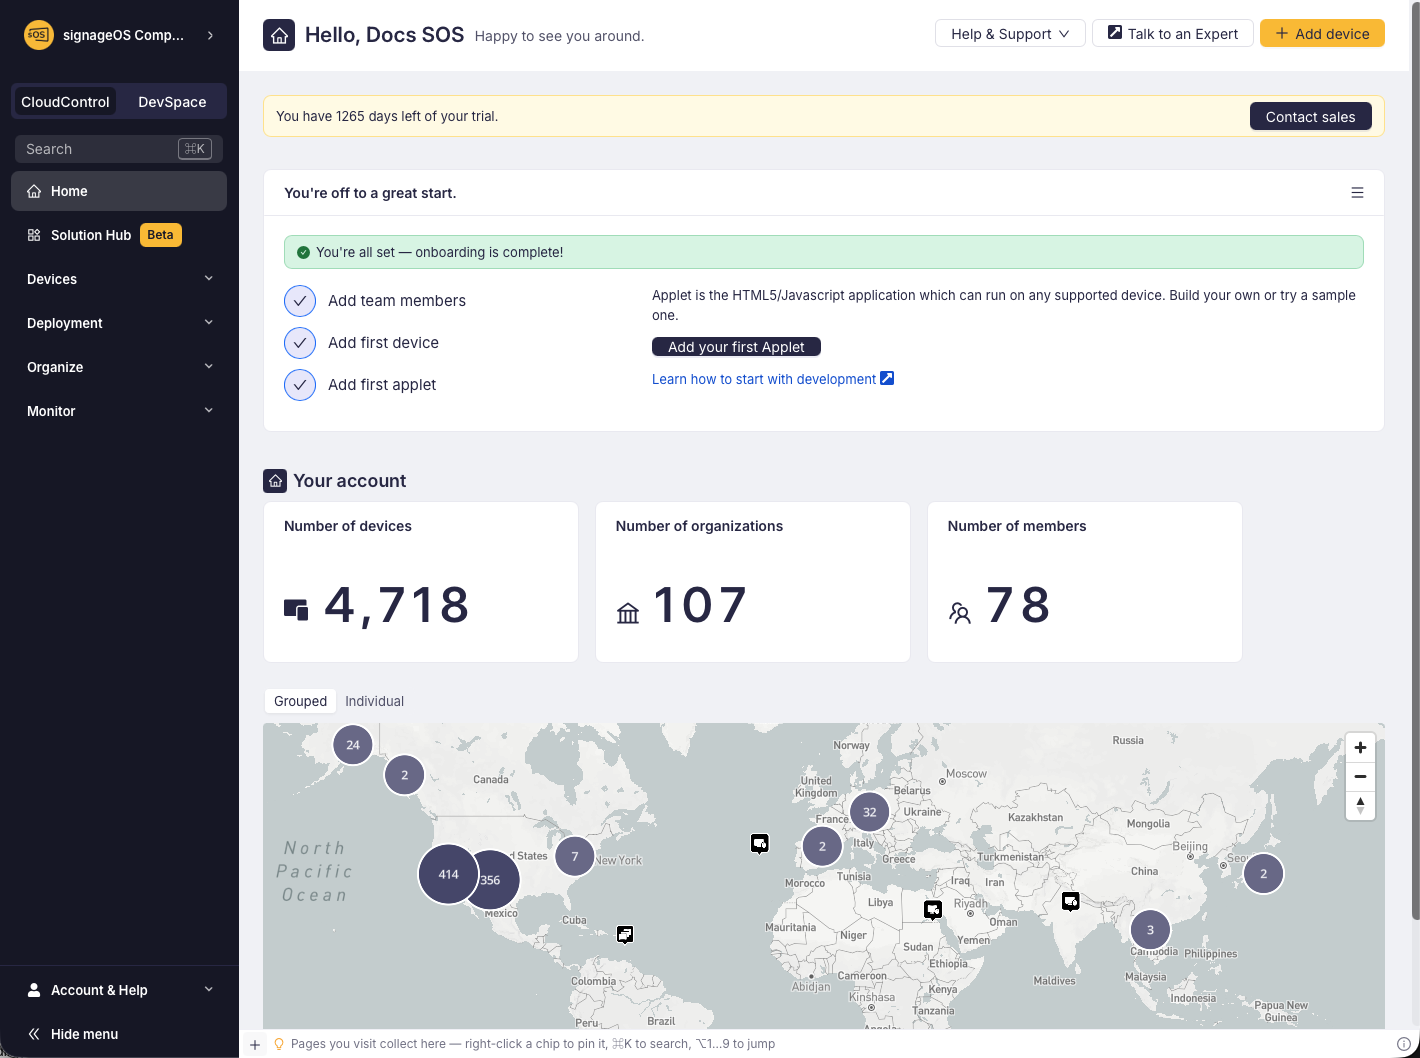Viewport: 1420px width, 1058px height.
Task: Expand the Monitor sidebar section
Action: tap(119, 411)
